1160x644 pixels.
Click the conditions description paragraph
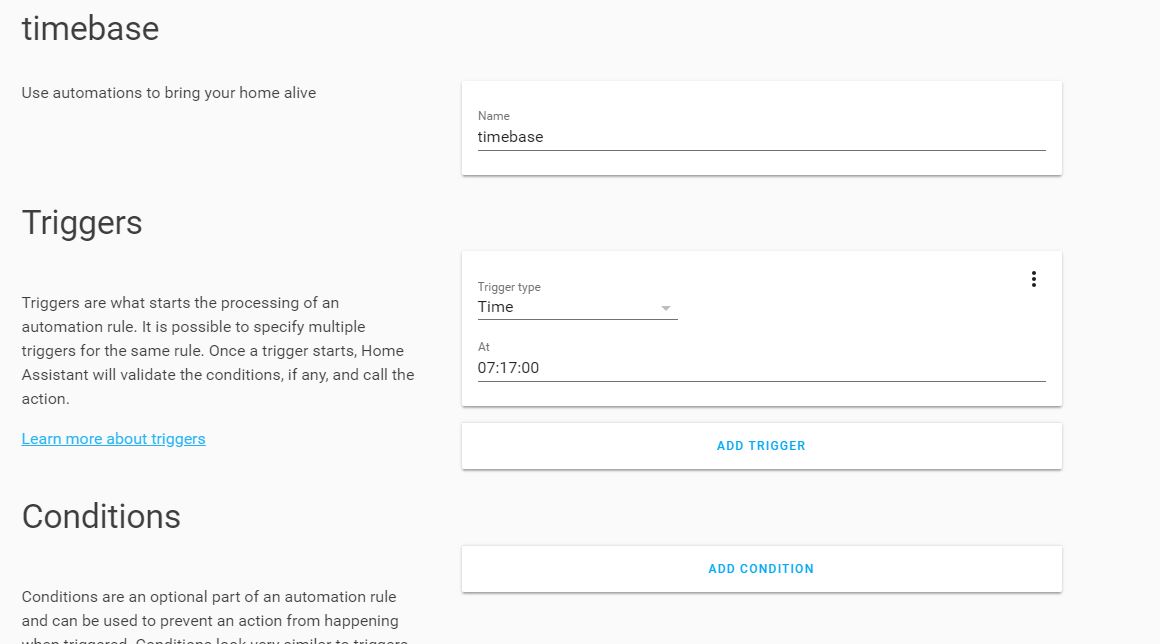click(x=215, y=618)
